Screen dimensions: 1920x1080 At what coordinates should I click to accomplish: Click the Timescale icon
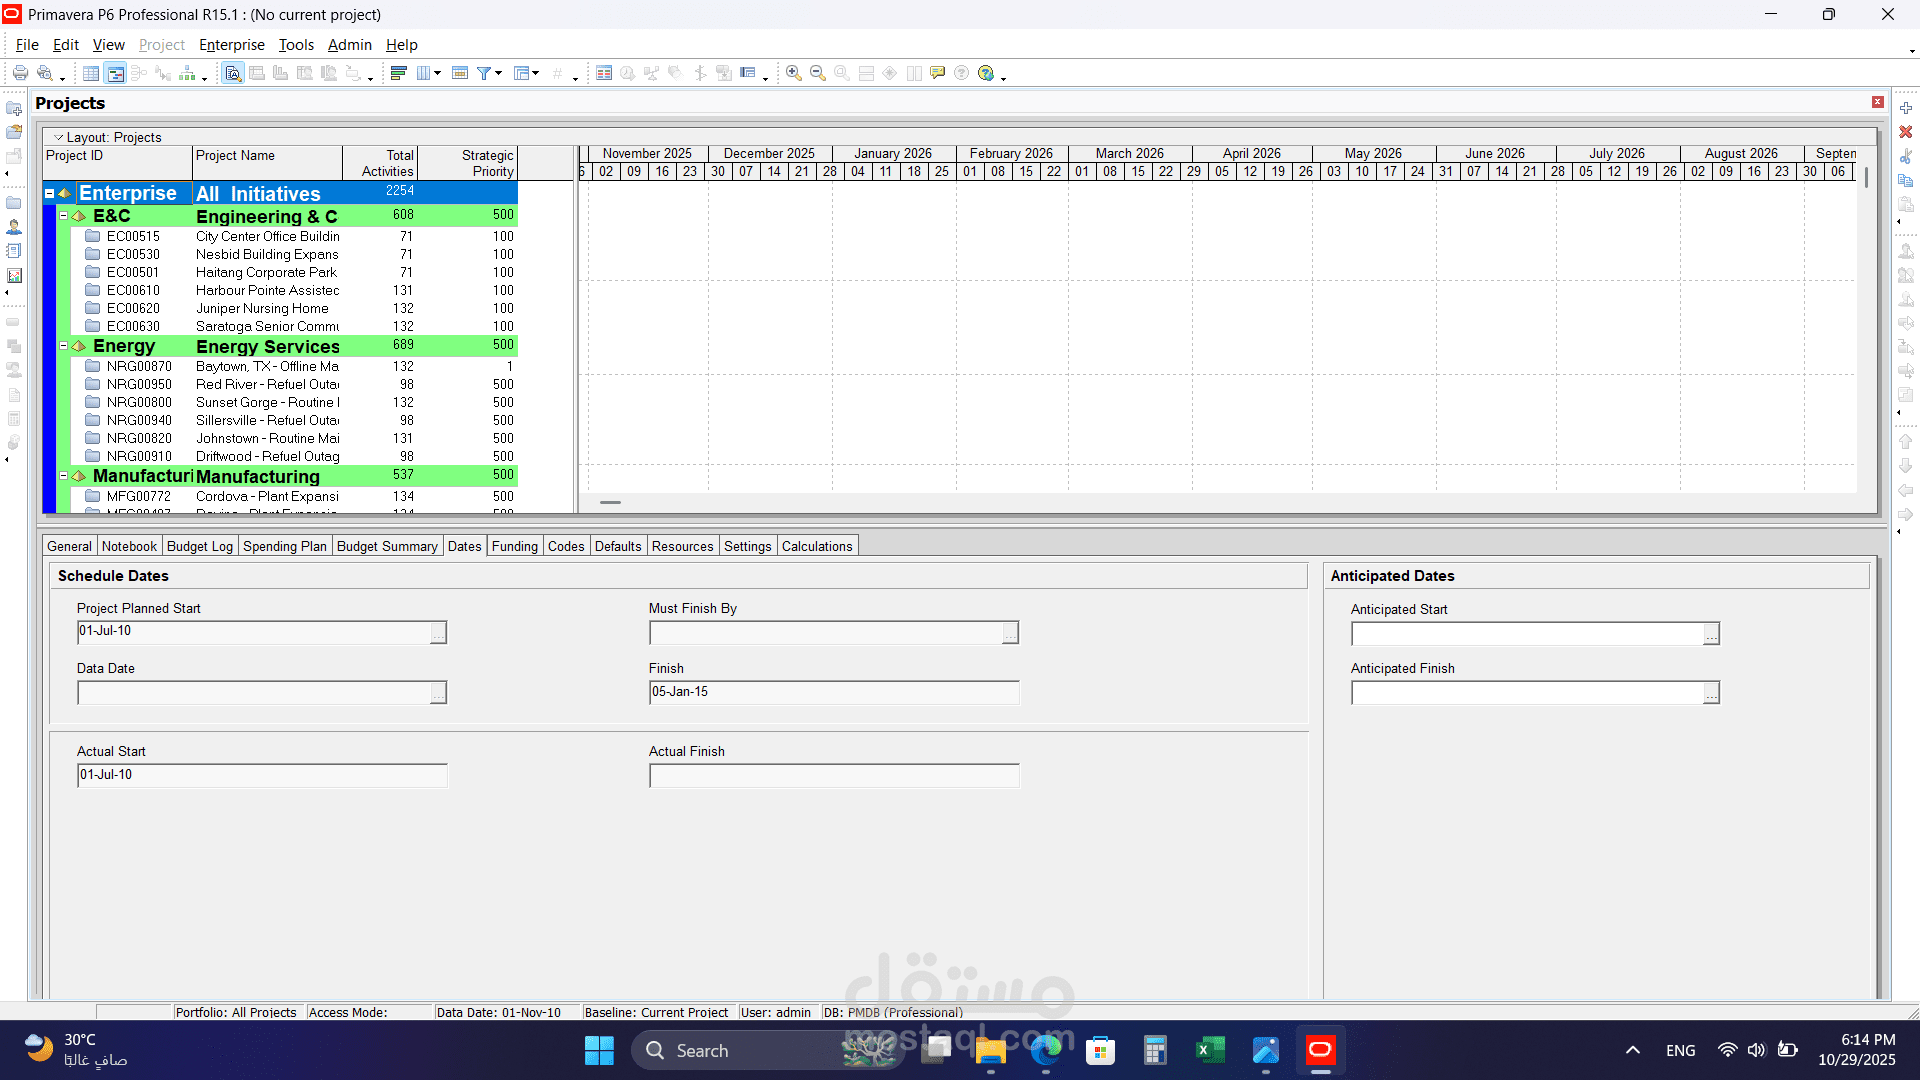460,73
